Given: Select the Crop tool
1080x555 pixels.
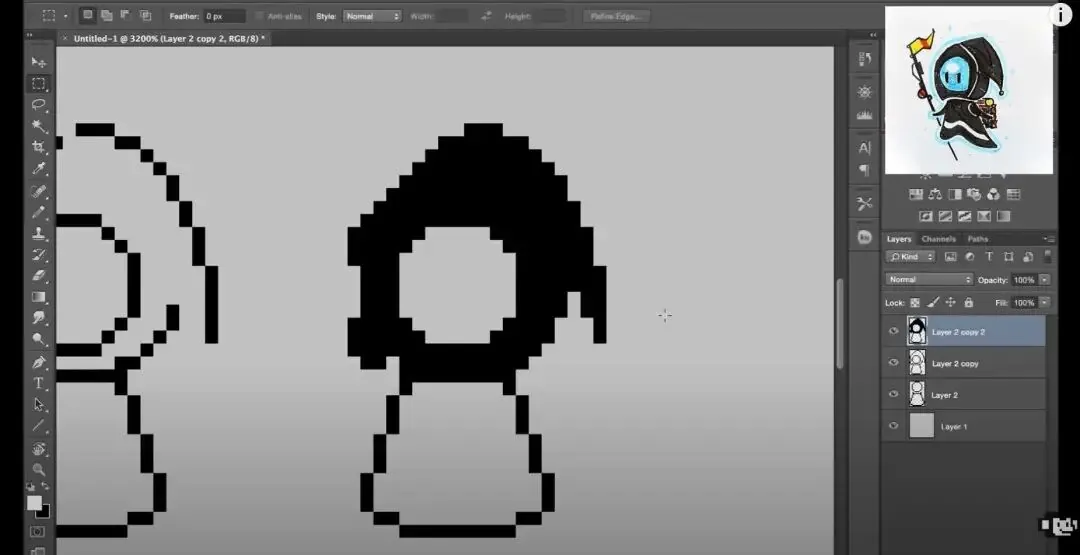Looking at the screenshot, I should point(39,147).
